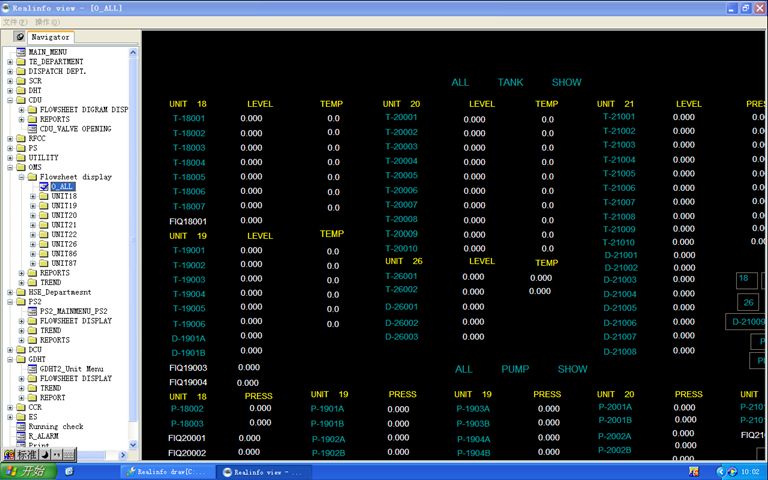Collapse the CDU folder node
The image size is (768, 480).
tap(10, 100)
